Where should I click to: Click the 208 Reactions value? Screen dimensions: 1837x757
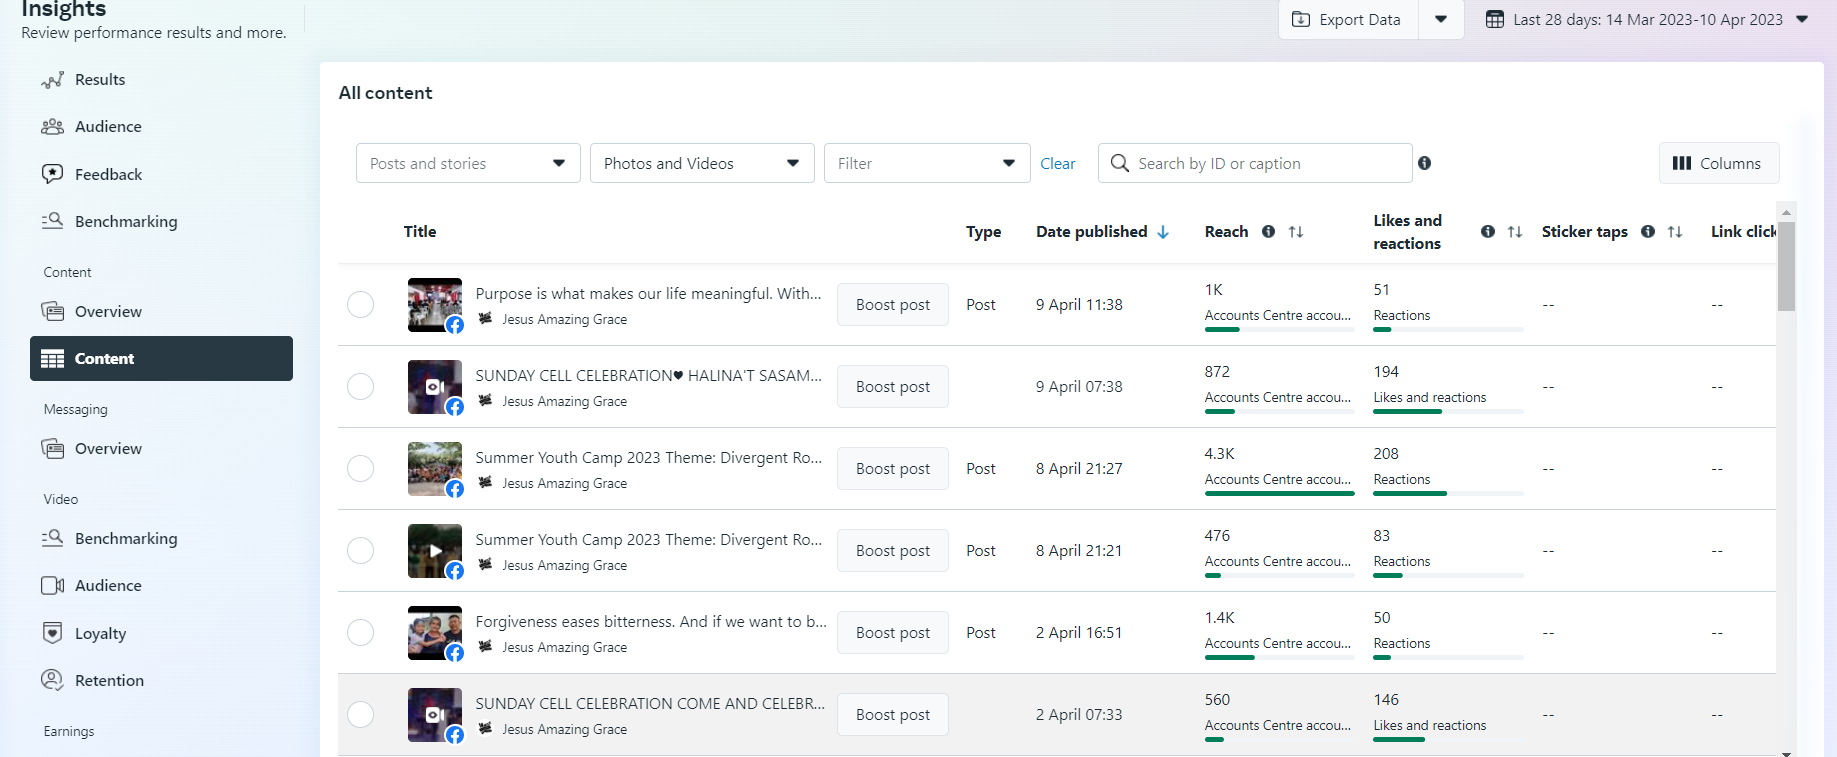click(x=1386, y=453)
